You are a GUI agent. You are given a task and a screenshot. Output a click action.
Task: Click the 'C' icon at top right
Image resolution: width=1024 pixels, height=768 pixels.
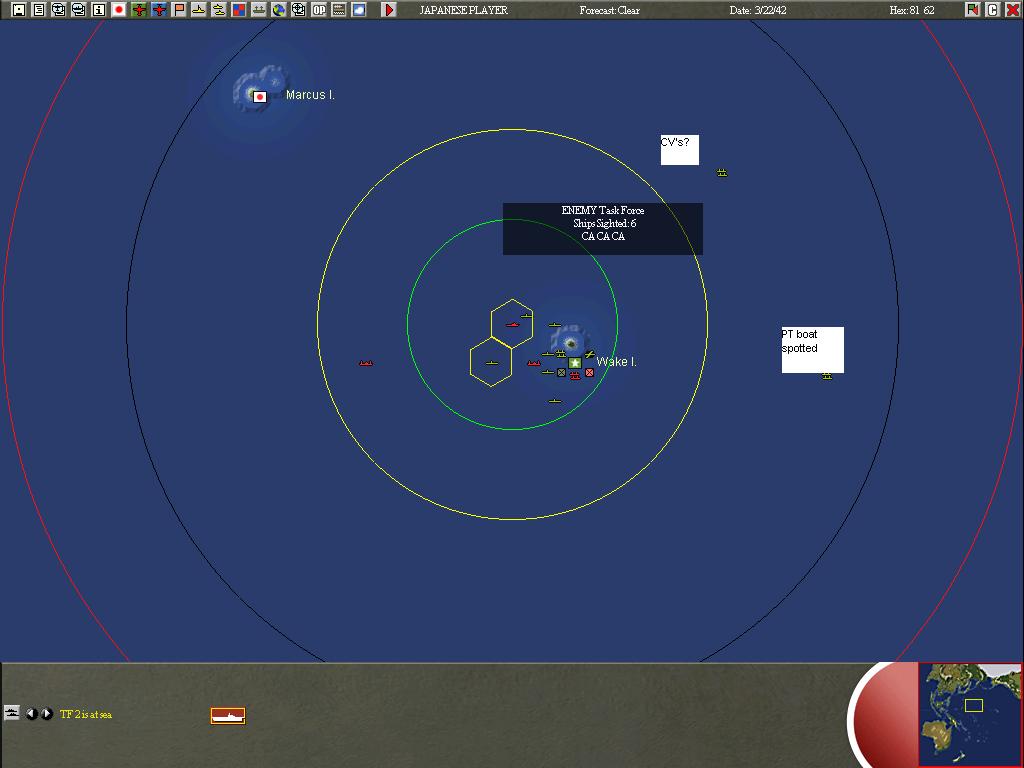pyautogui.click(x=993, y=10)
